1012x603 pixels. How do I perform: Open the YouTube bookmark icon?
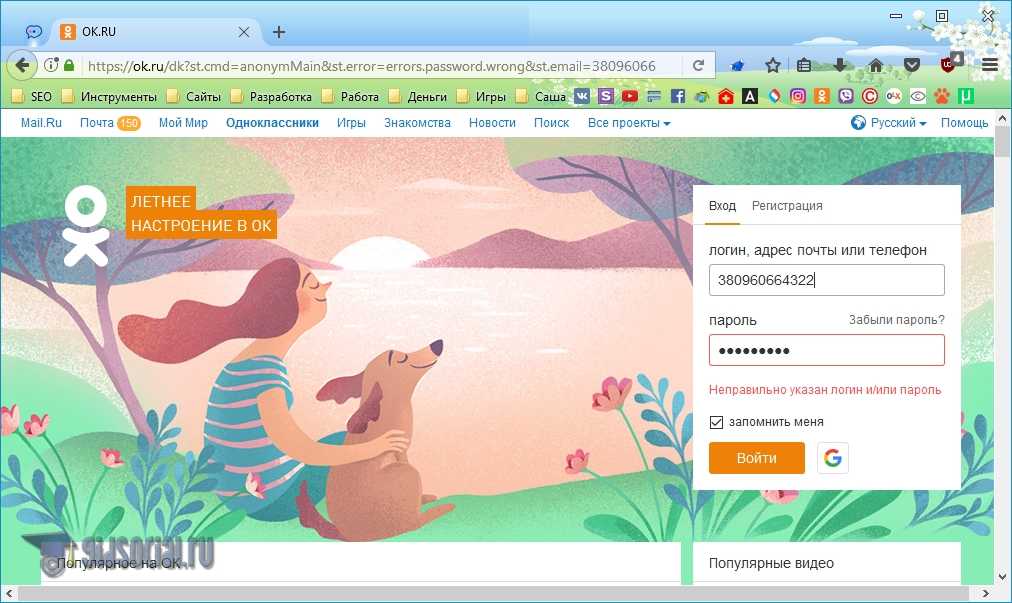[x=630, y=97]
